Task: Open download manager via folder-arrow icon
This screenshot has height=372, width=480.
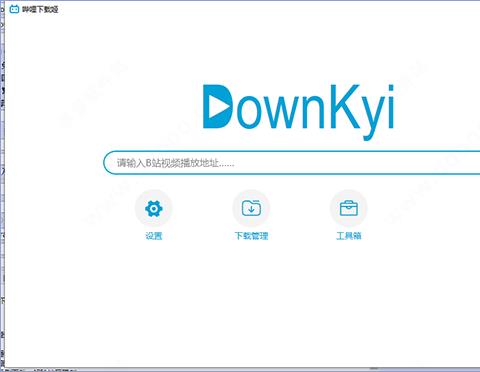Action: point(251,208)
